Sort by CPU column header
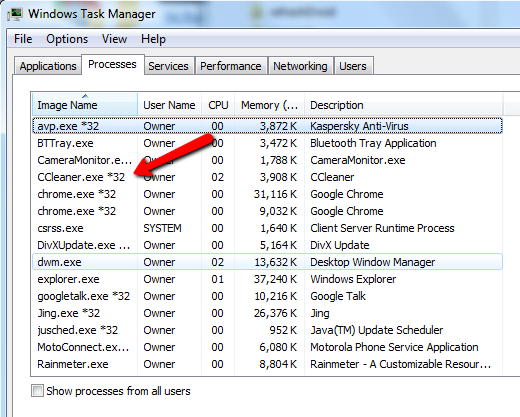Screen dimensions: 520x417 click(x=218, y=105)
